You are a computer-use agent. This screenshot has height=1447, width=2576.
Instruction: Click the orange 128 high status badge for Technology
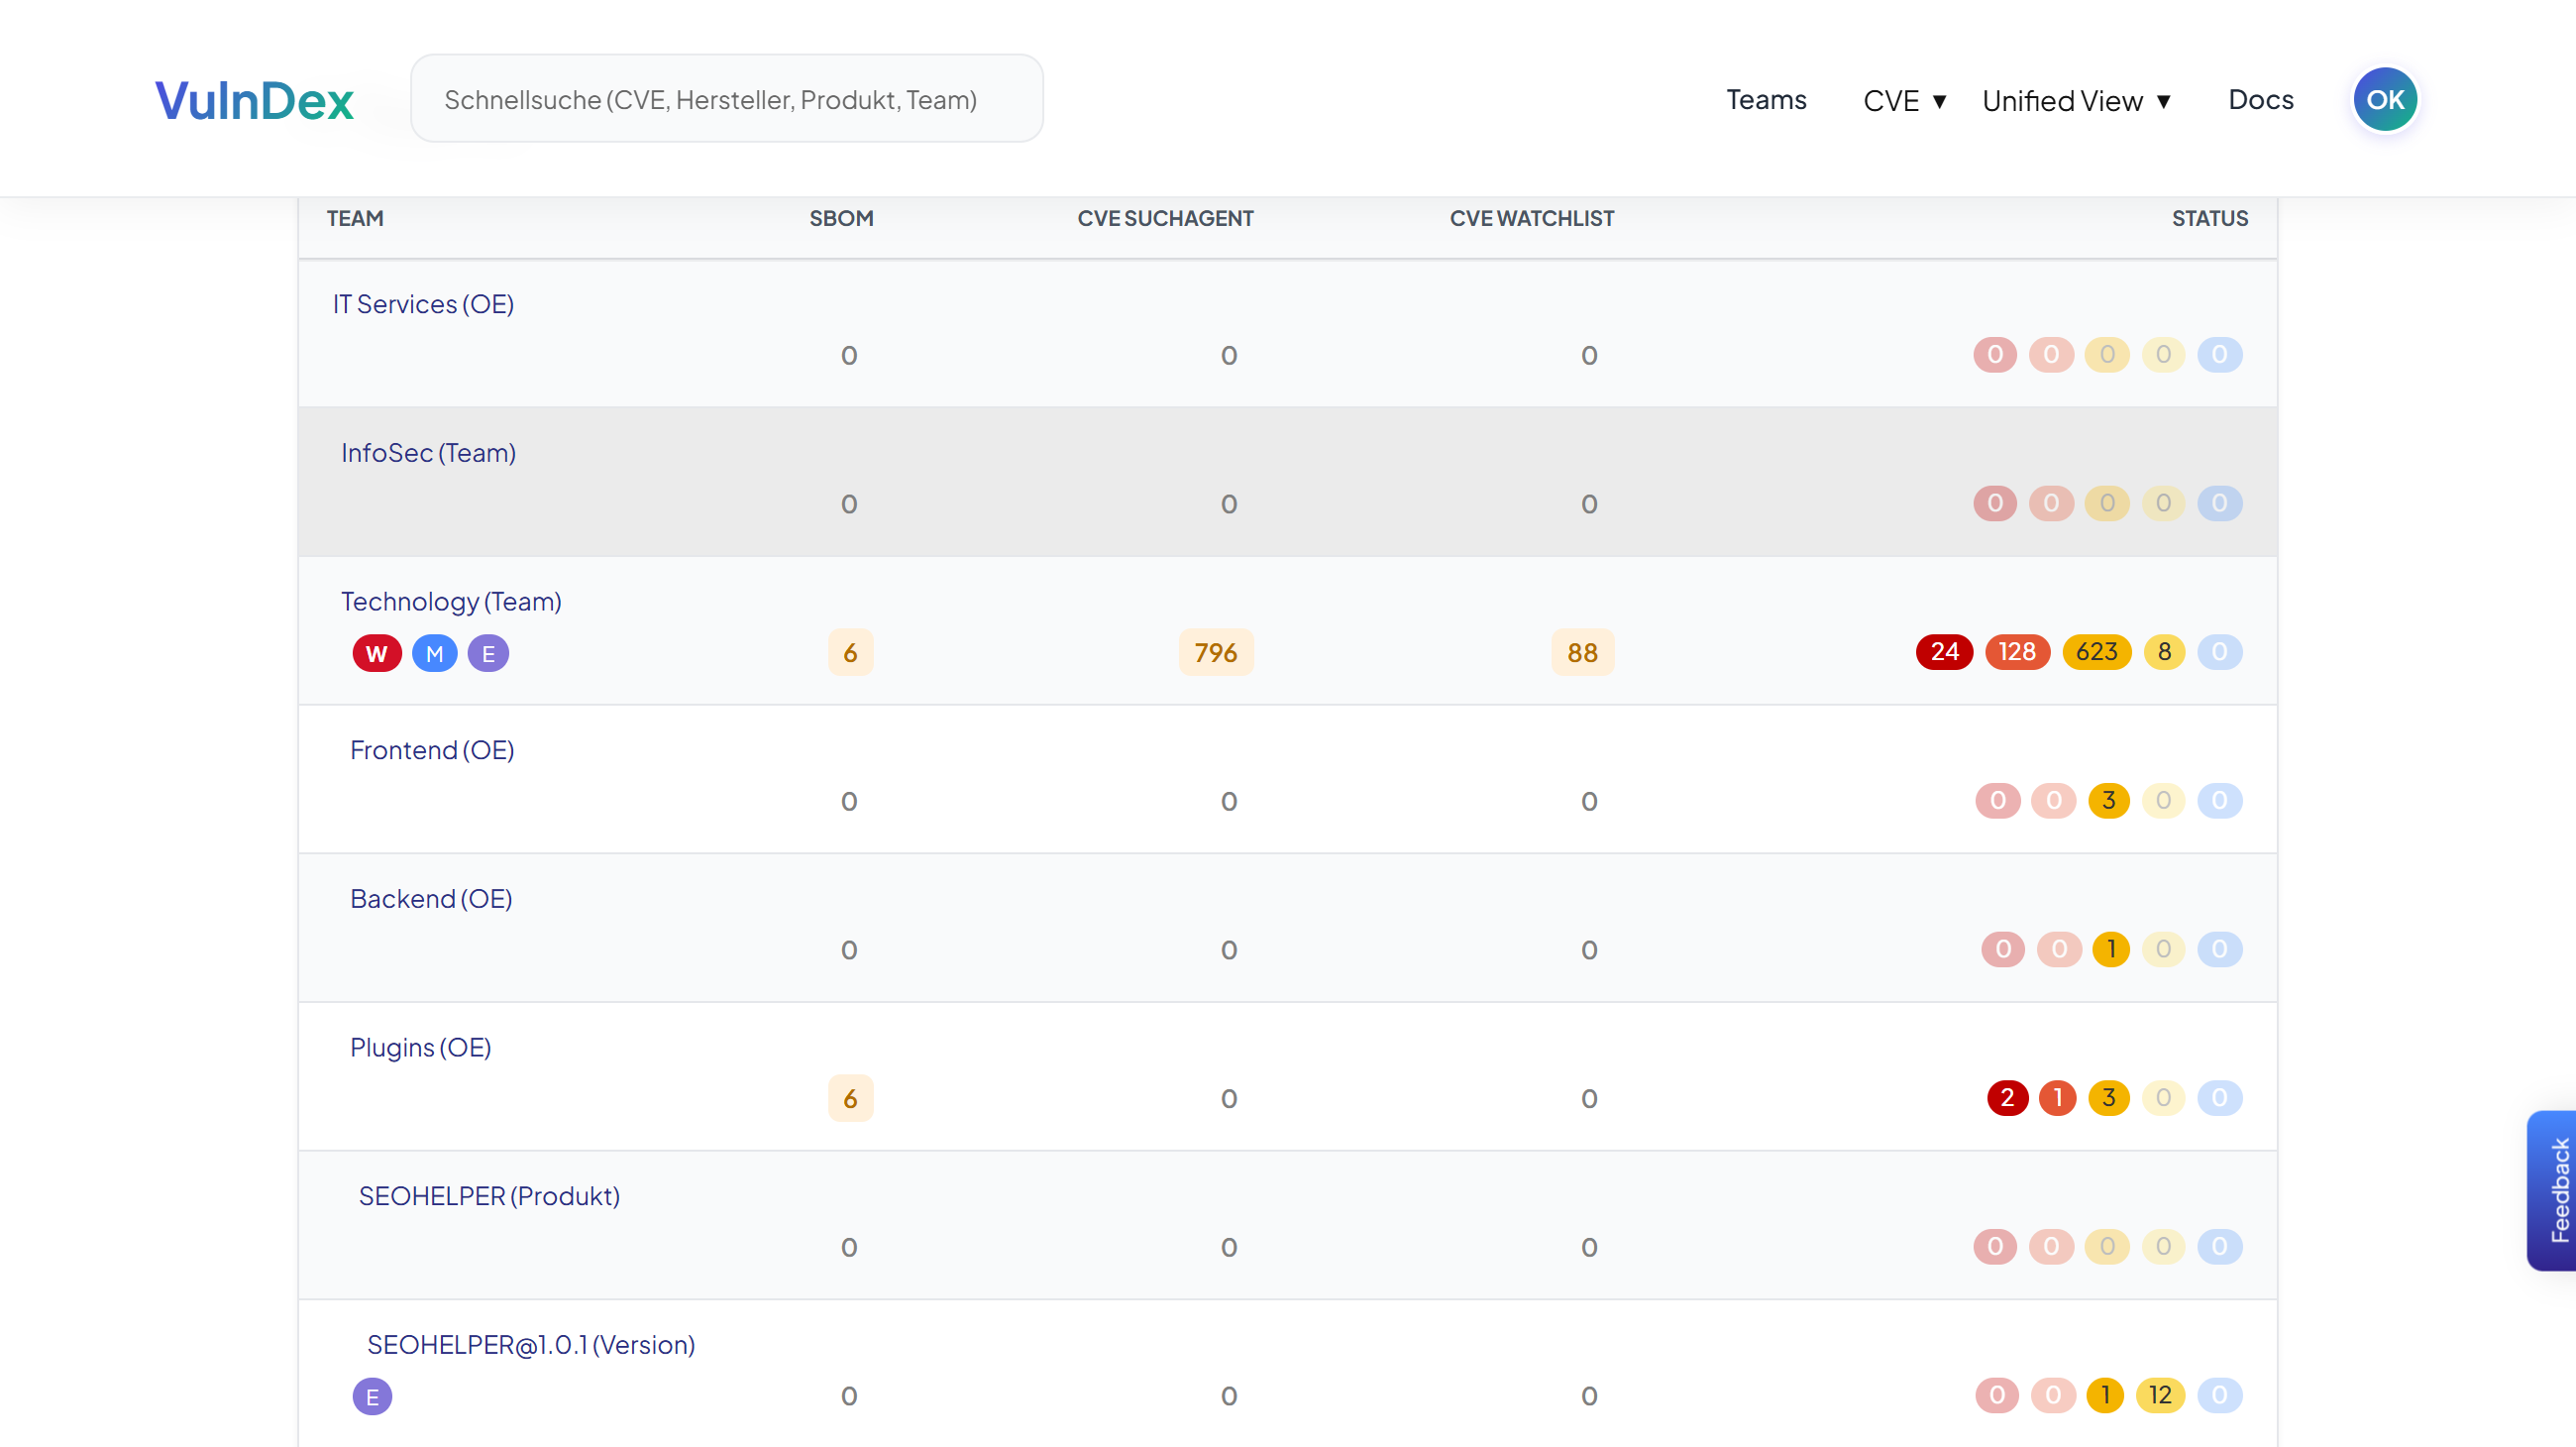(2017, 651)
